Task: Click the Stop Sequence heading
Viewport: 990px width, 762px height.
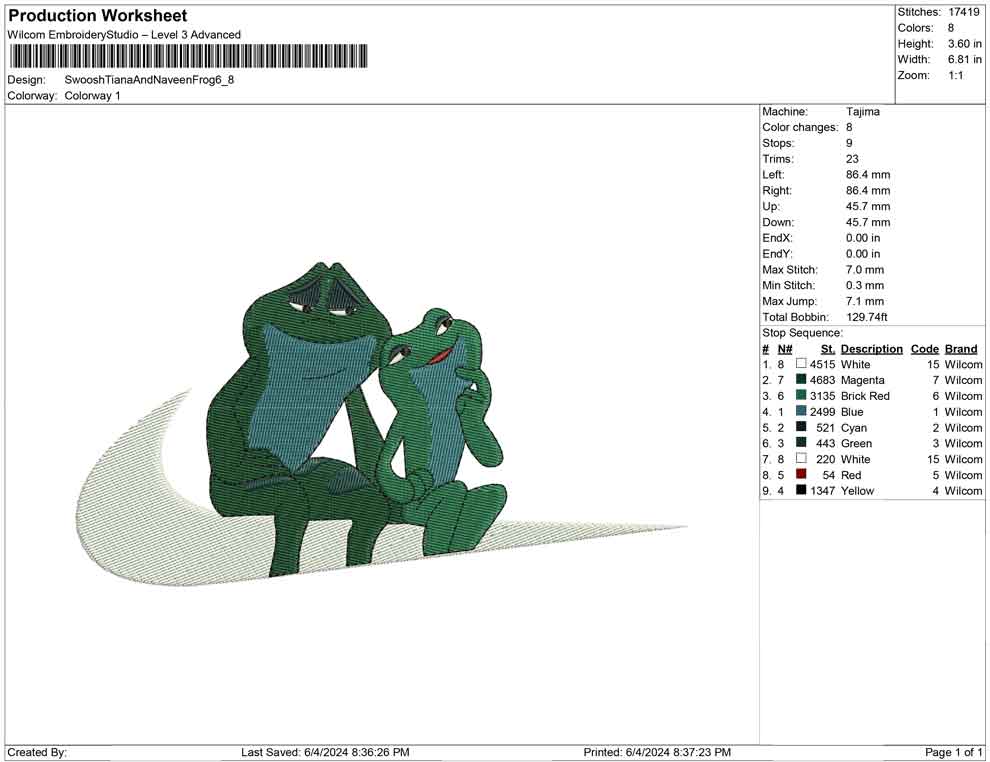Action: [802, 333]
